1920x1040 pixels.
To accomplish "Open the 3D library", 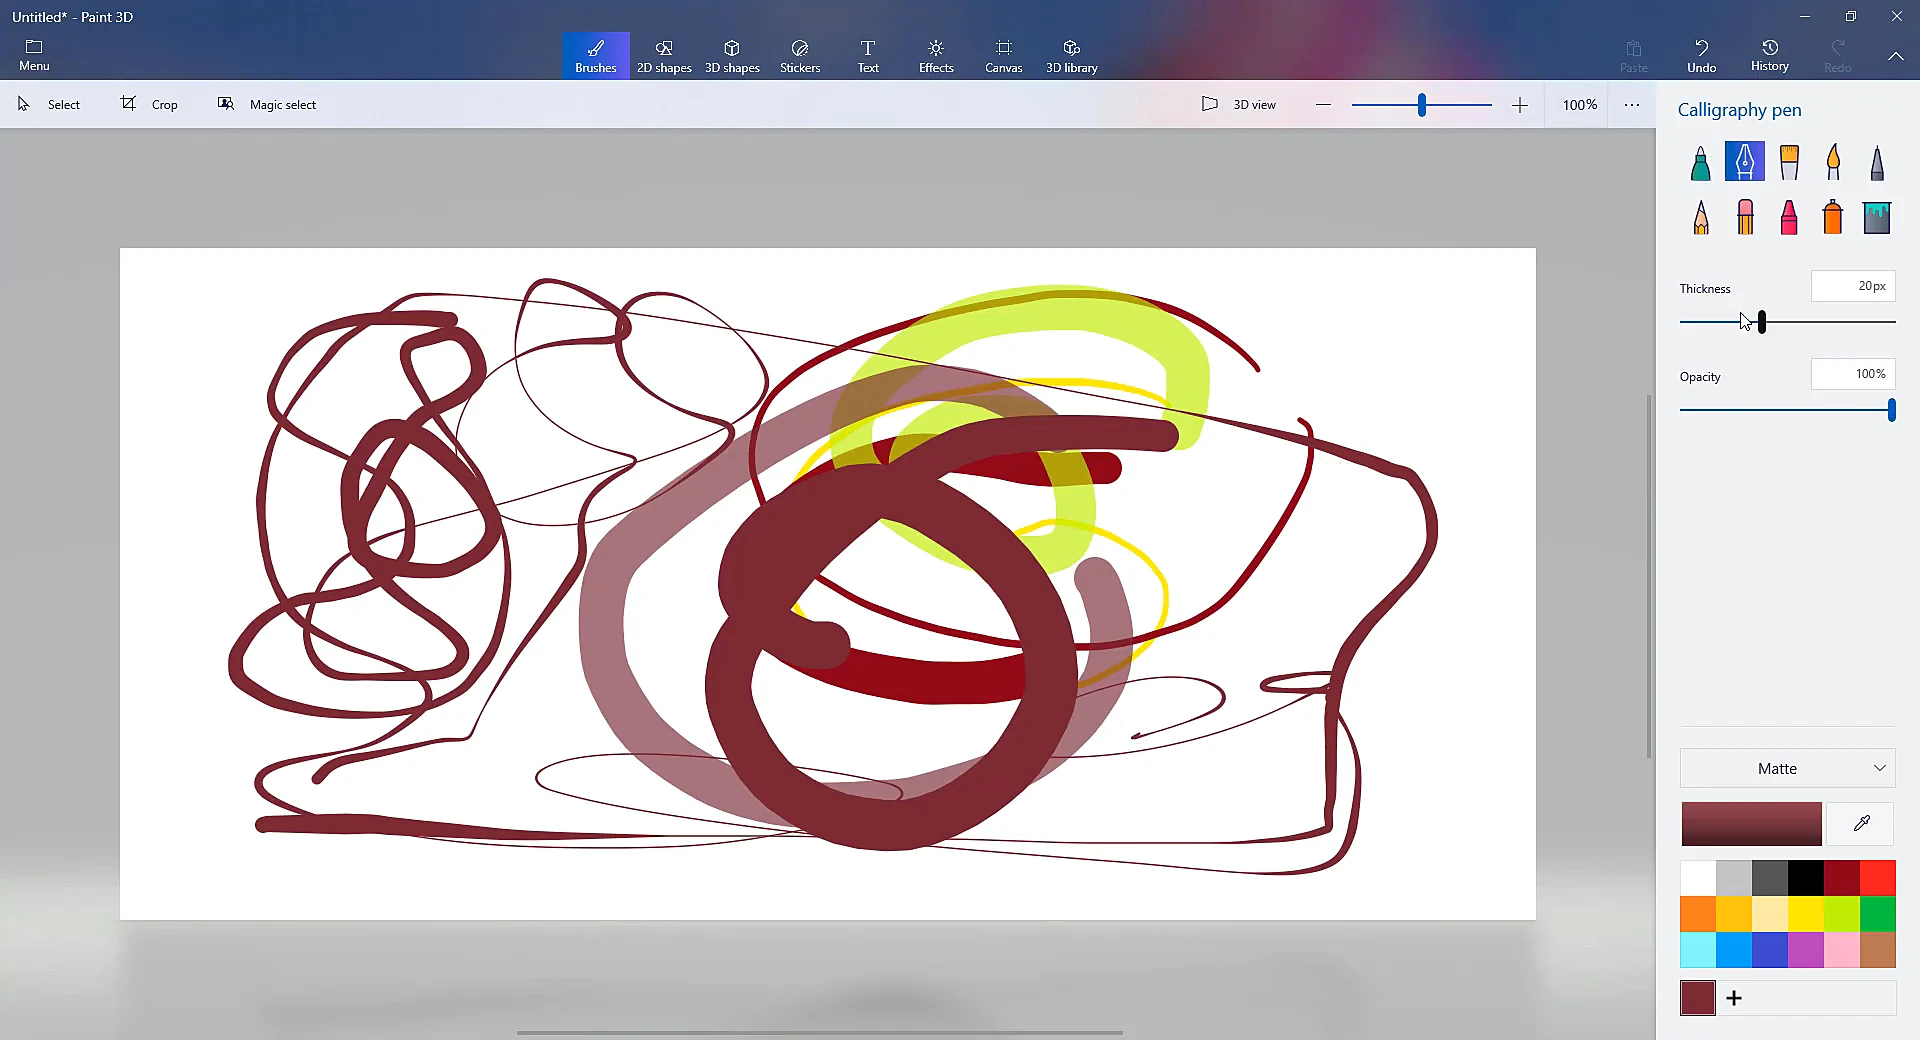I will click(x=1072, y=56).
